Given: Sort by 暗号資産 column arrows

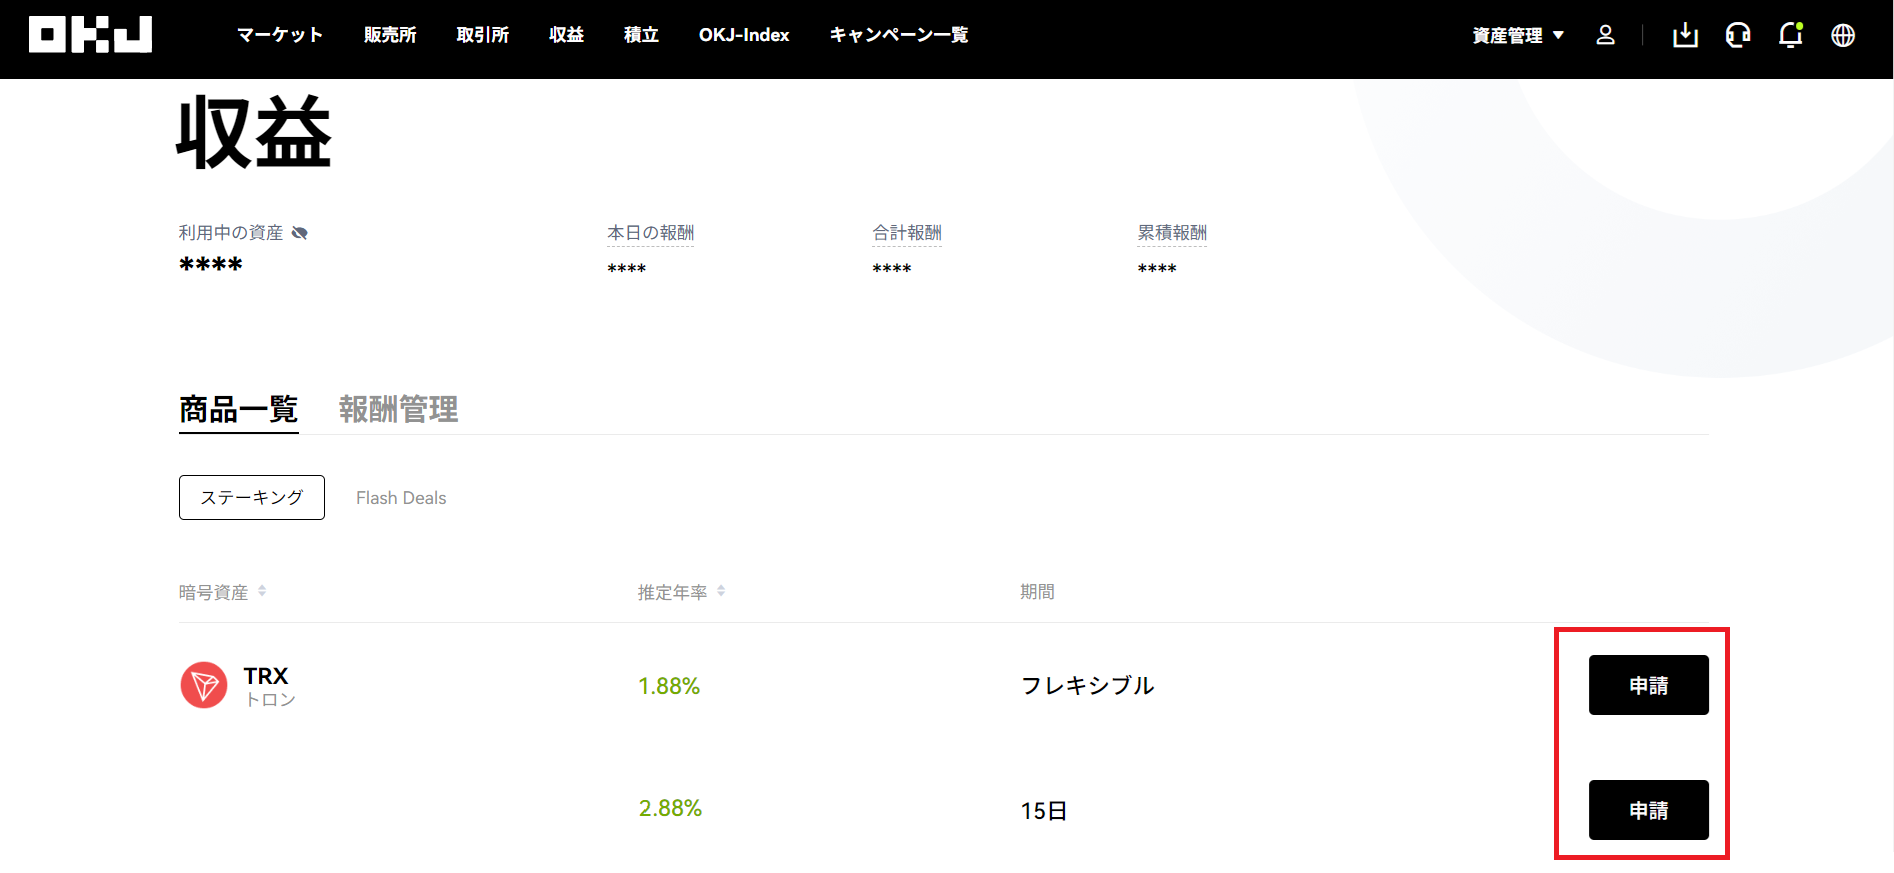Looking at the screenshot, I should click(x=262, y=591).
